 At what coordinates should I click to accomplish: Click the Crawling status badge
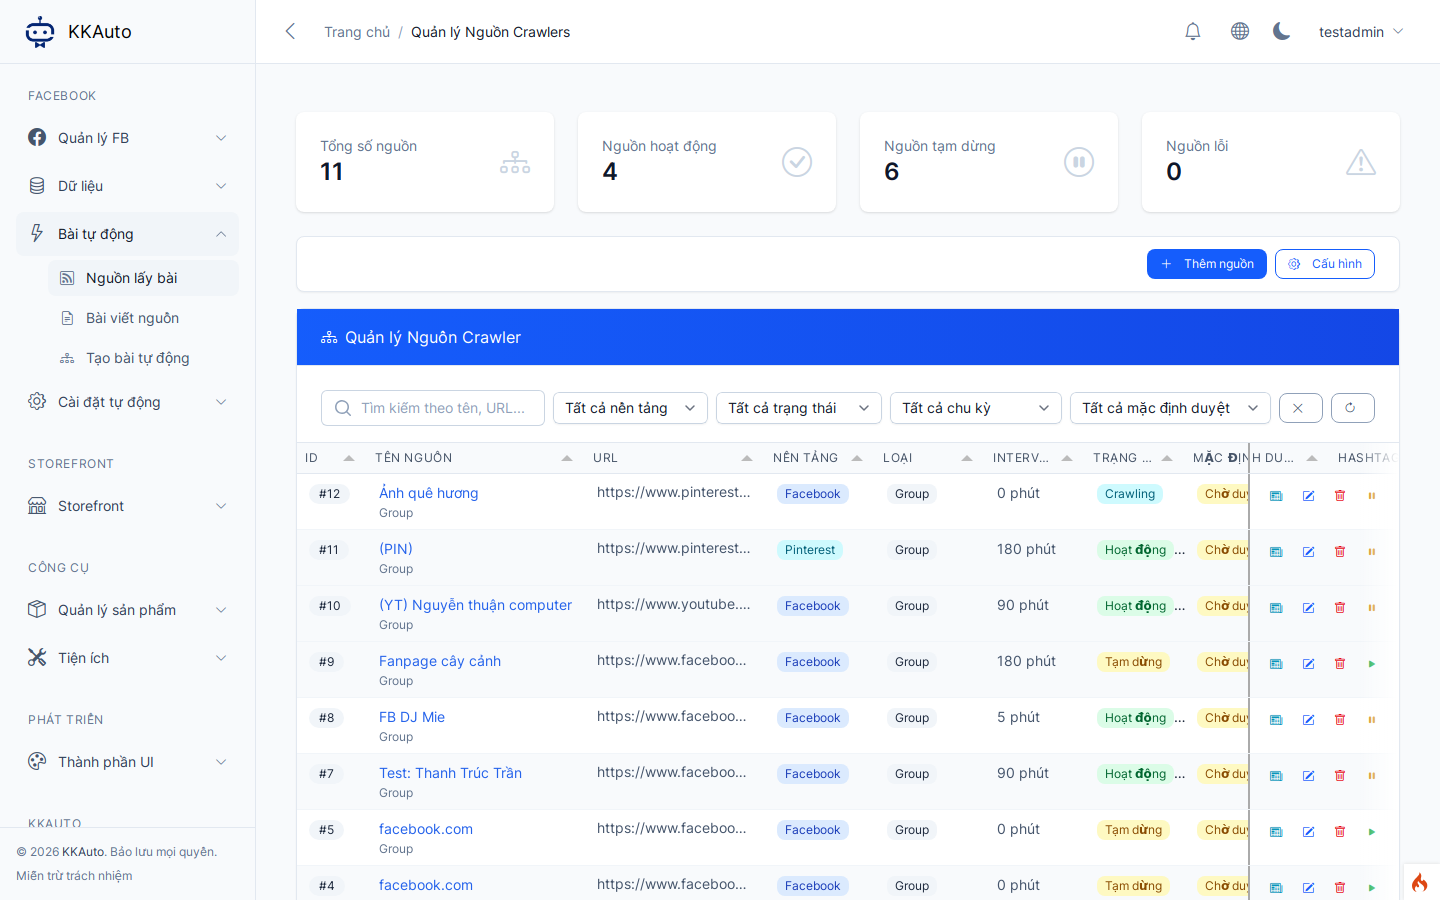click(x=1130, y=494)
